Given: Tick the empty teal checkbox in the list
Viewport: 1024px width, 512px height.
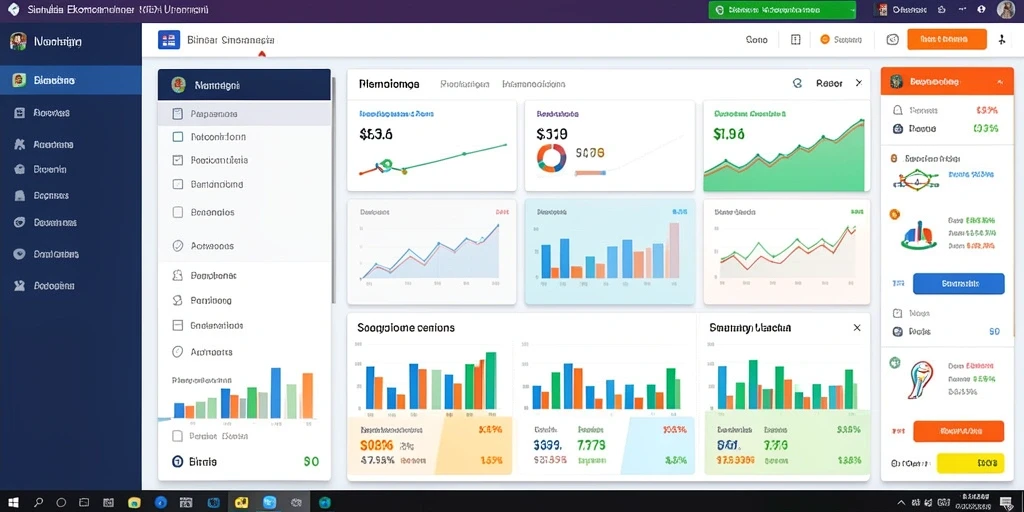Looking at the screenshot, I should [x=177, y=137].
